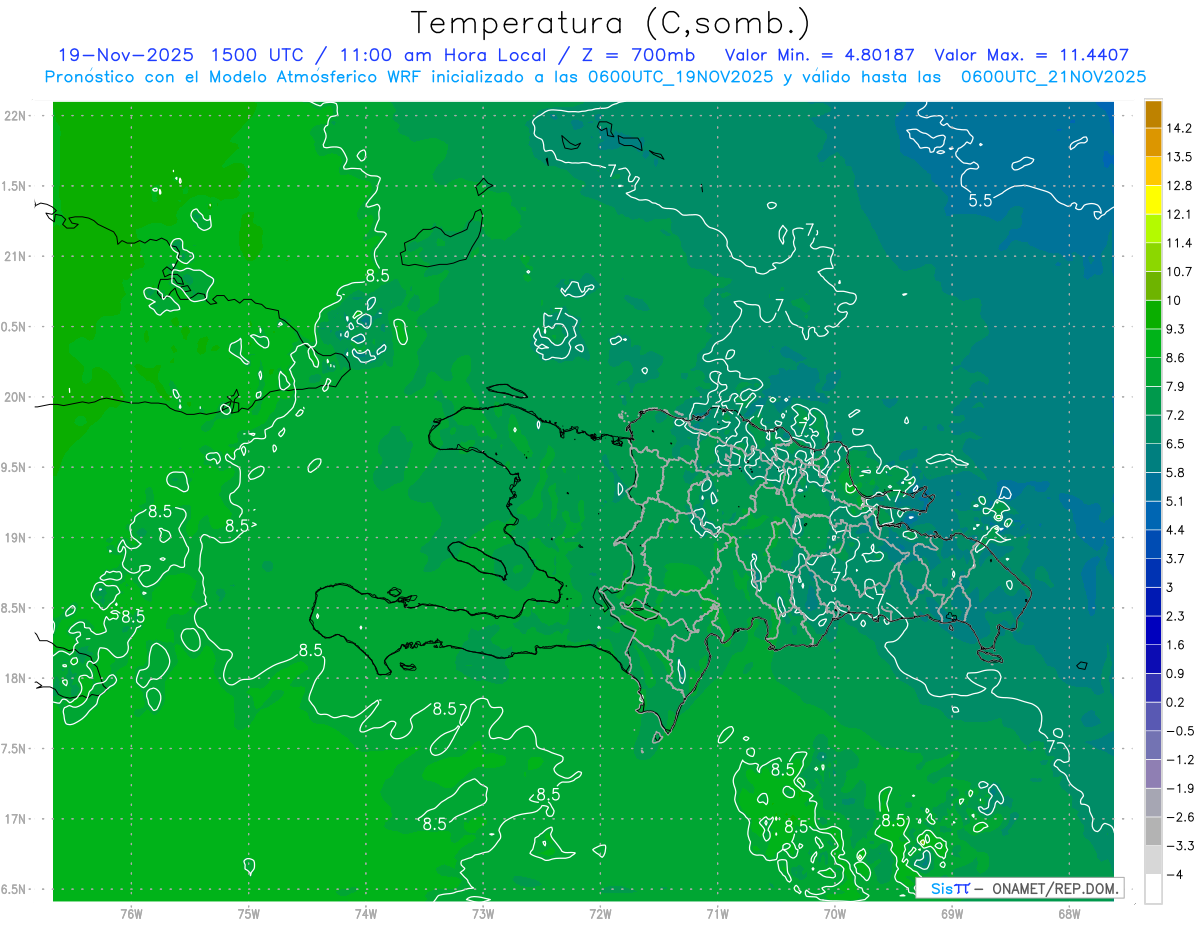Click the '18N' latitude label
1200x927 pixels.
(16, 678)
